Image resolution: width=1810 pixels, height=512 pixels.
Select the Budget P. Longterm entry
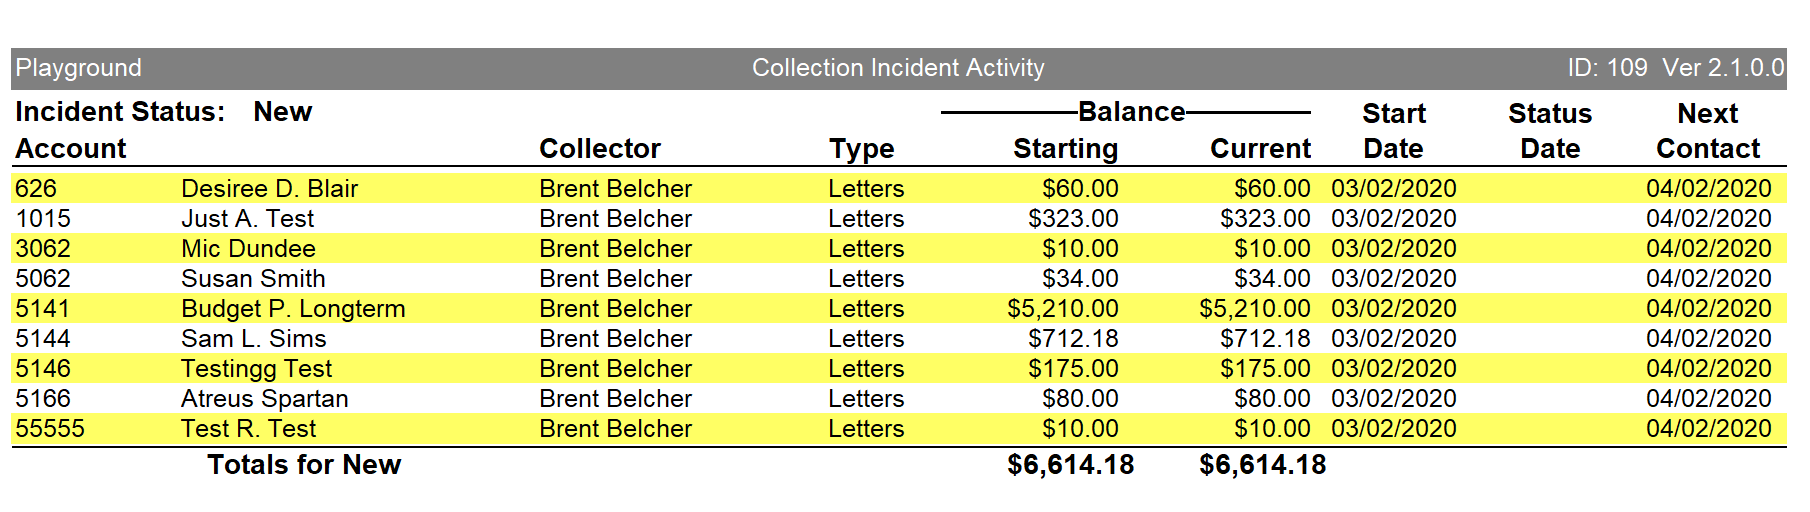293,308
